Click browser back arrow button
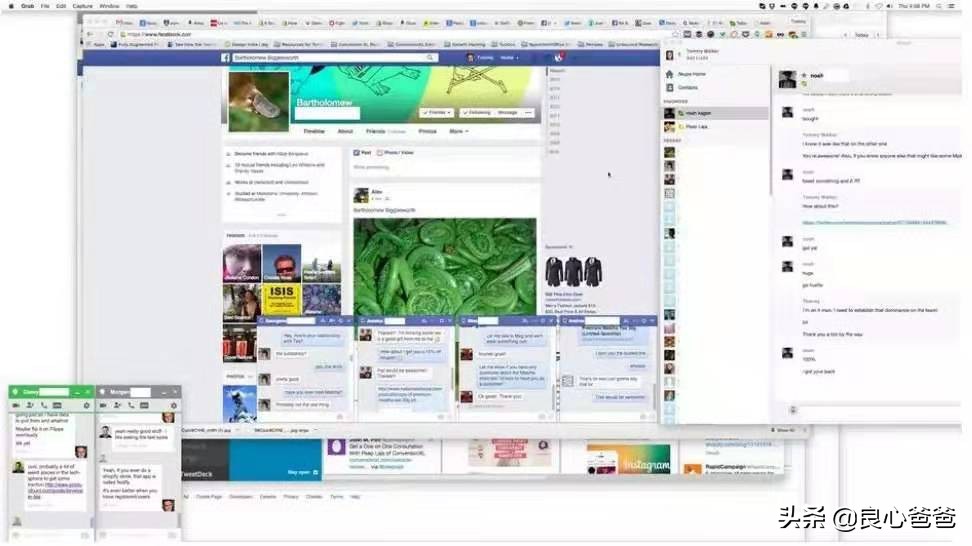Screen dimensions: 972x546 [91, 34]
